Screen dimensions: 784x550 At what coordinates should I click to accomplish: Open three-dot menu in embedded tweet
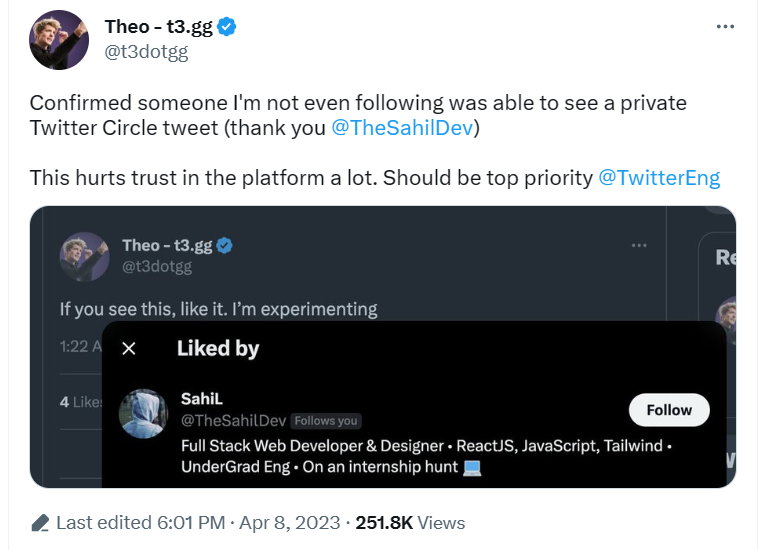[x=639, y=245]
